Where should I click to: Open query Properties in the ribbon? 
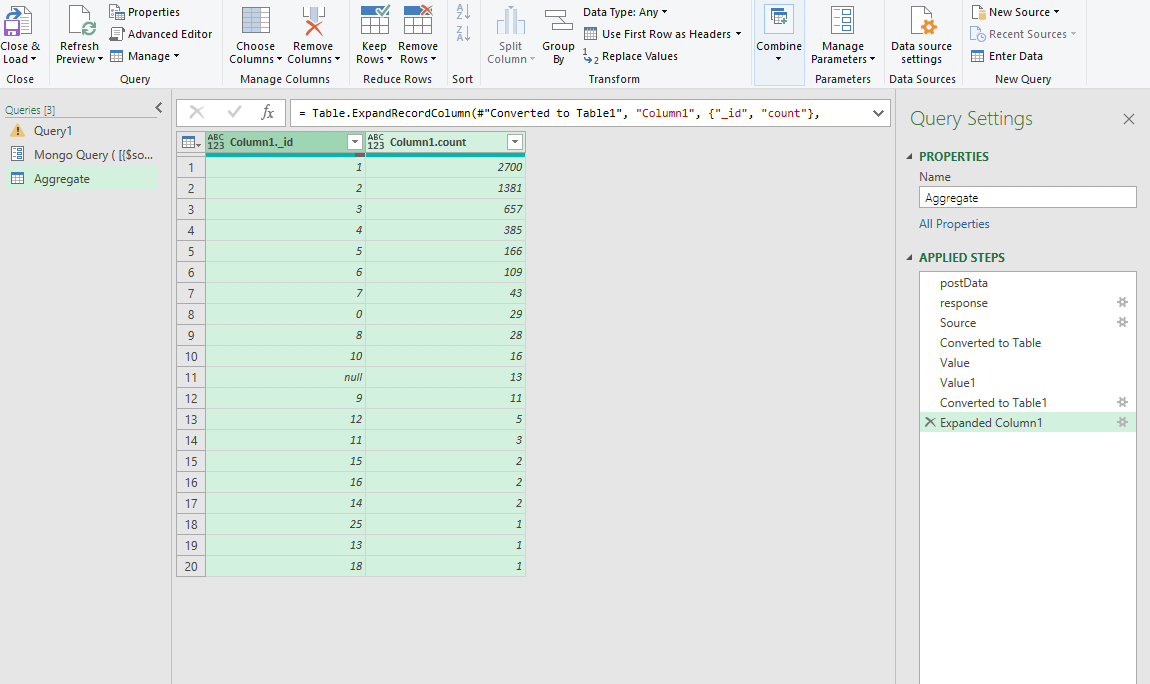pyautogui.click(x=144, y=12)
